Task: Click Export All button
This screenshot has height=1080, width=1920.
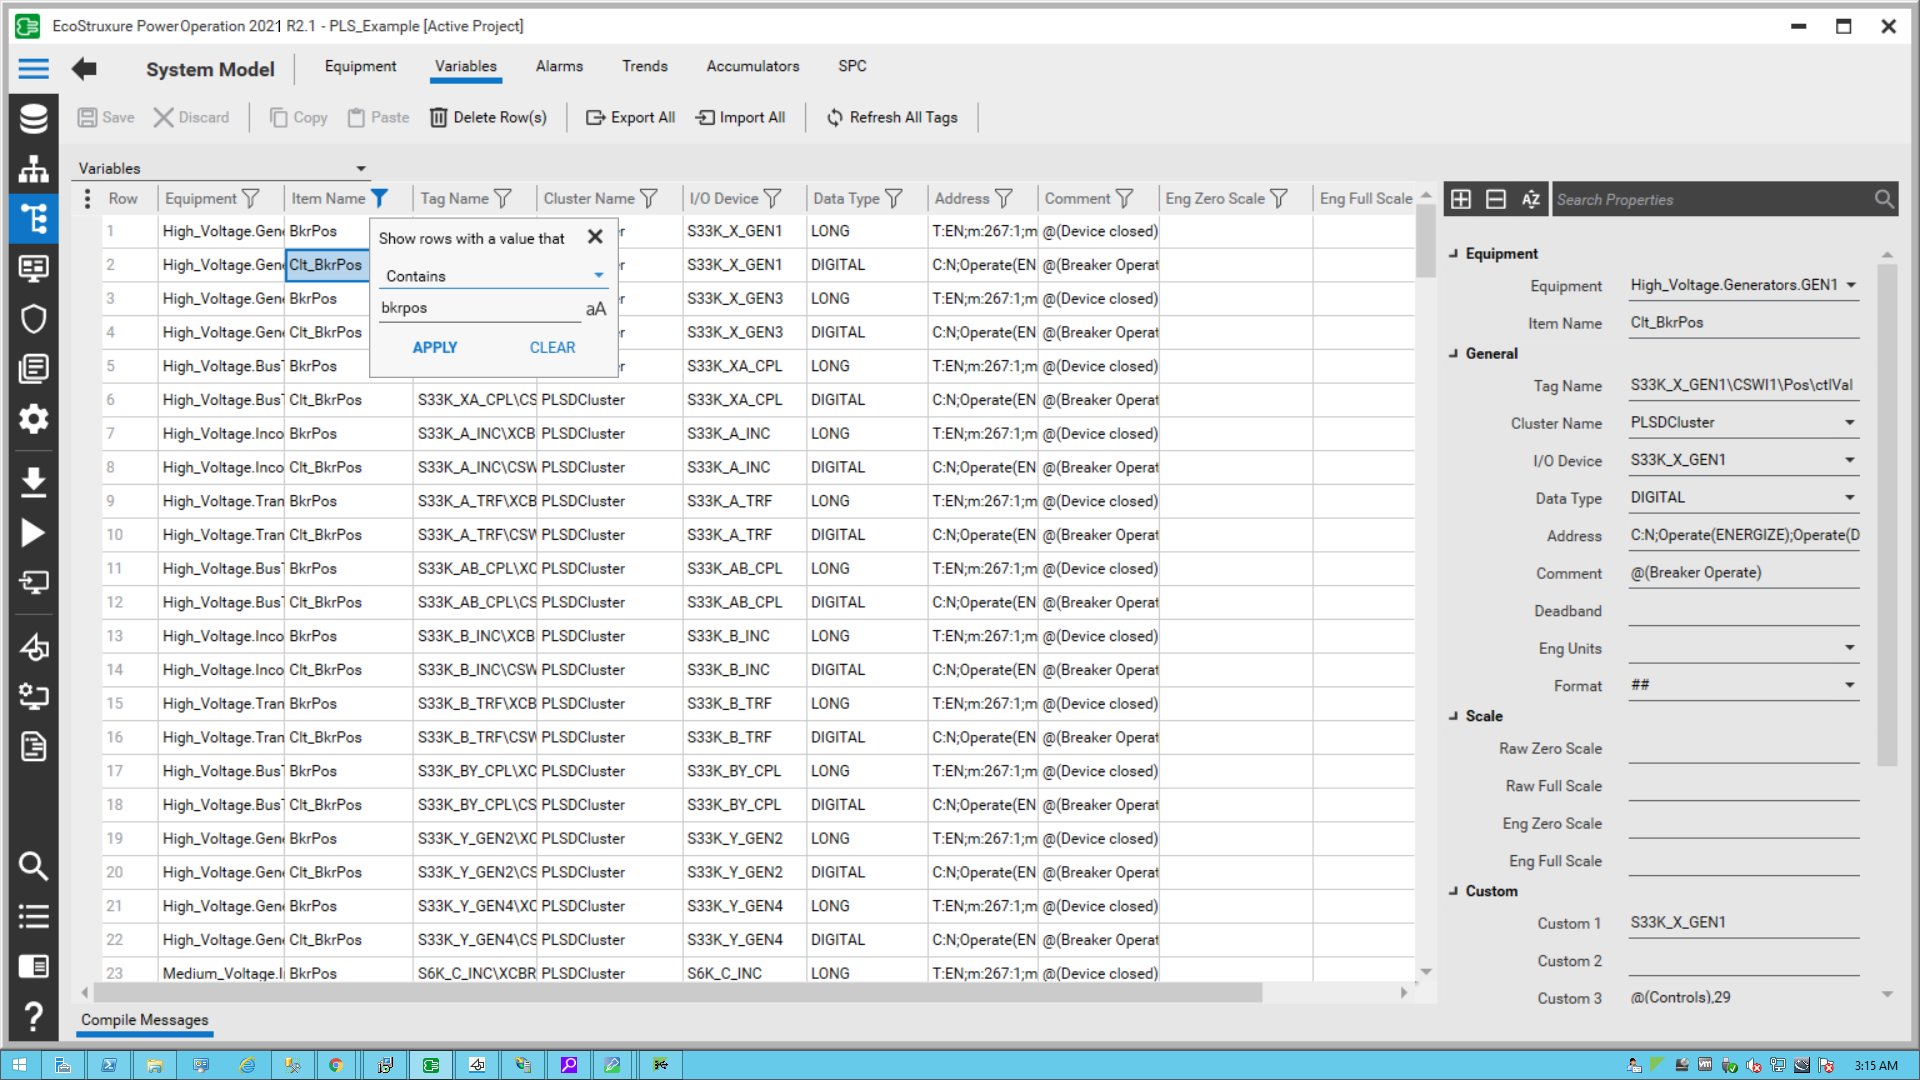Action: (x=630, y=118)
